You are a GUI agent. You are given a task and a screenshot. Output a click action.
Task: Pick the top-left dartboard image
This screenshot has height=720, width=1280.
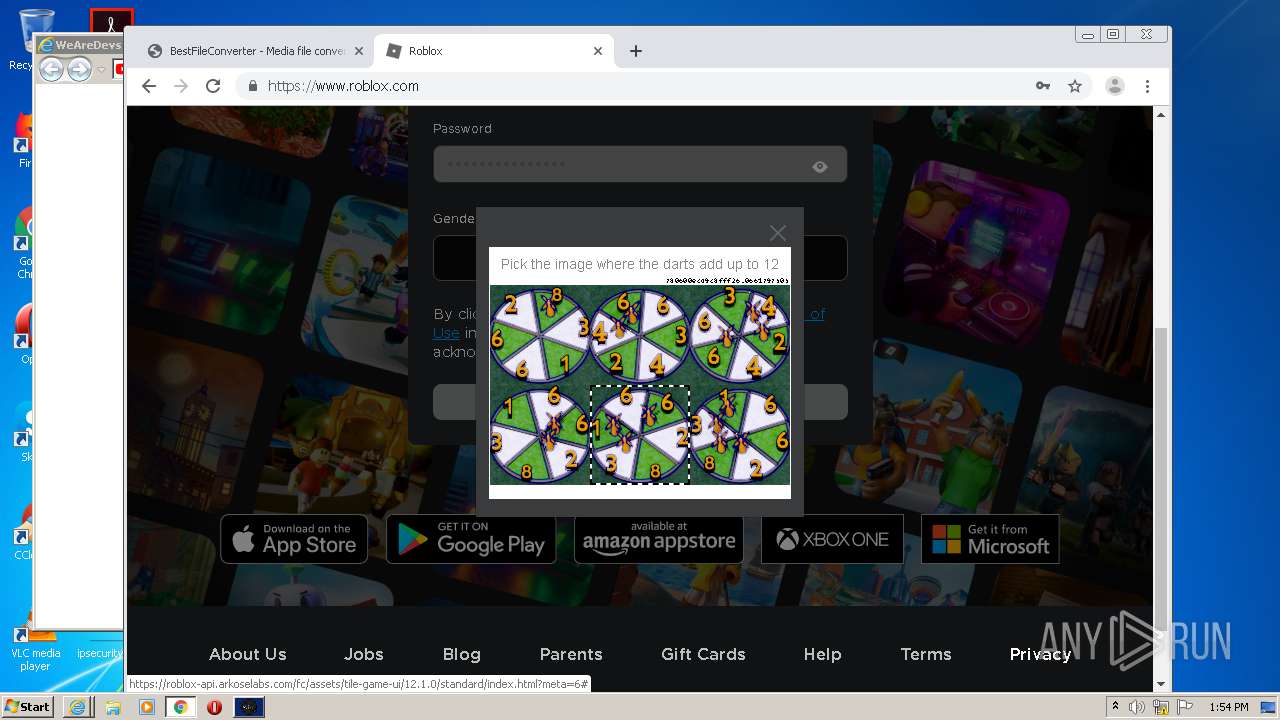pyautogui.click(x=539, y=335)
